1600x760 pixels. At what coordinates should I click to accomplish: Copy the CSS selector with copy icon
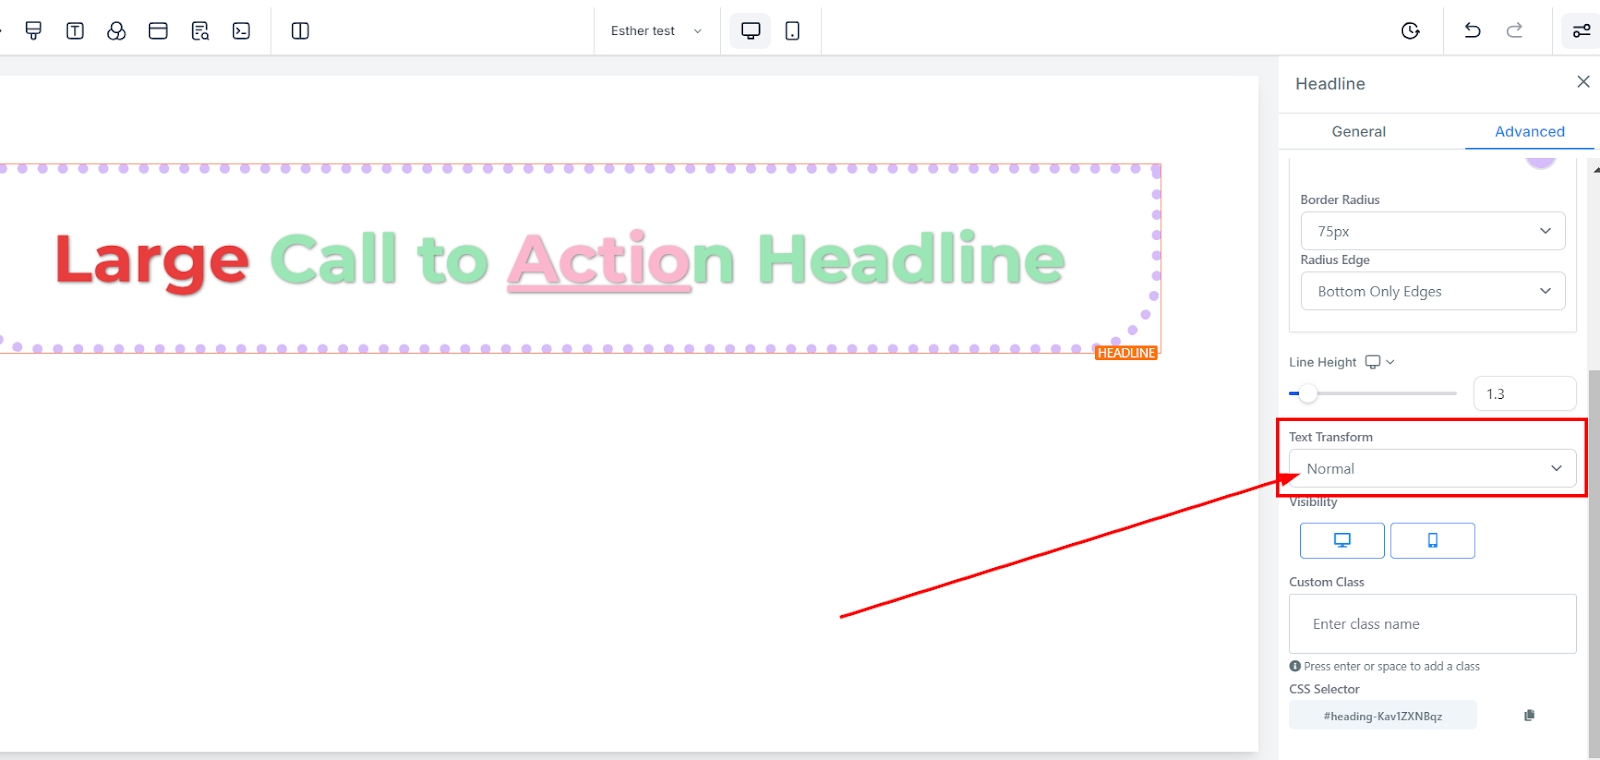click(x=1529, y=715)
